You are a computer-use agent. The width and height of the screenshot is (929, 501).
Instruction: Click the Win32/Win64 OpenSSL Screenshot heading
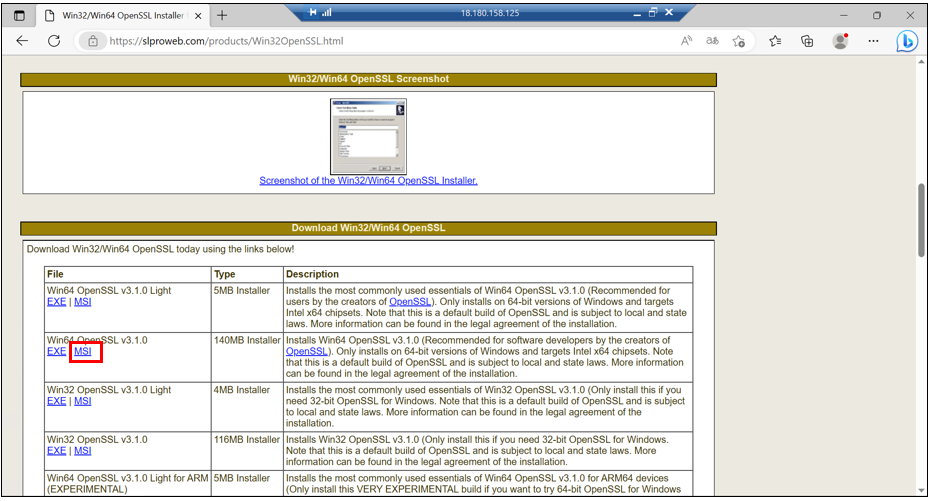(368, 79)
